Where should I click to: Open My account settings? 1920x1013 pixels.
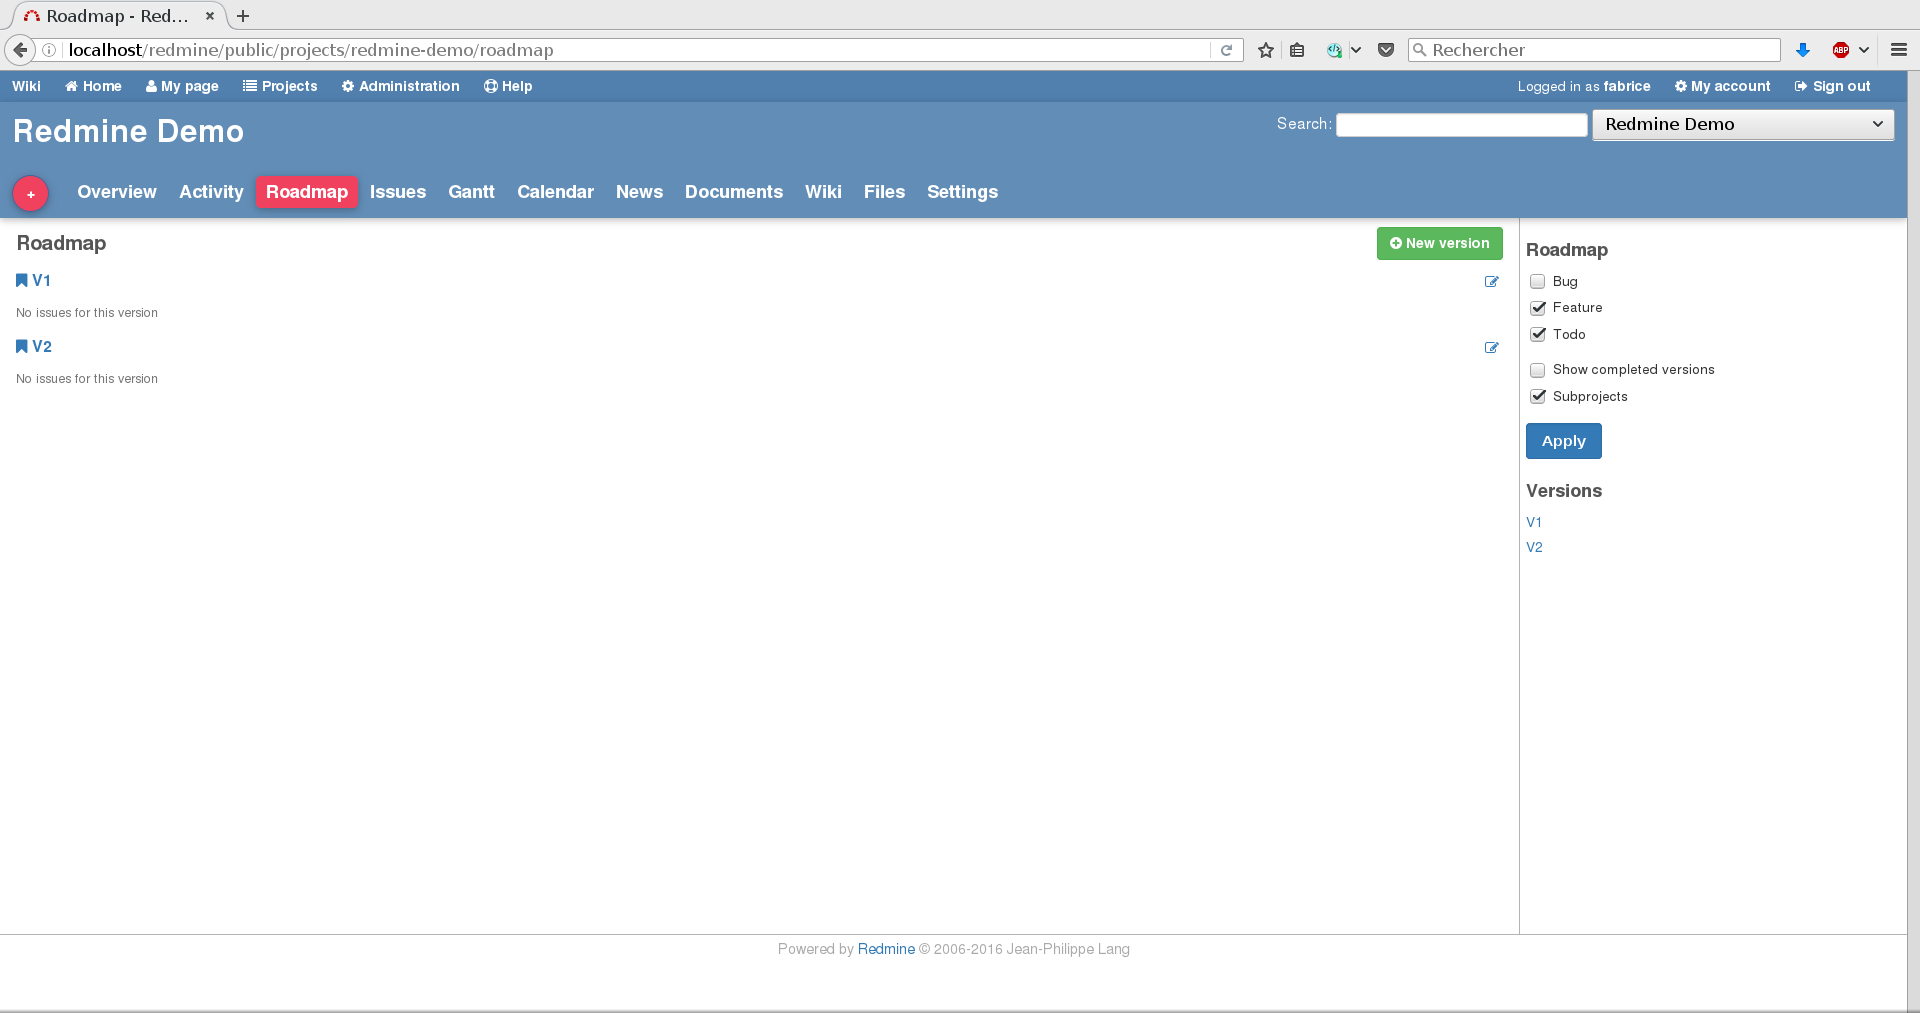coord(1722,86)
